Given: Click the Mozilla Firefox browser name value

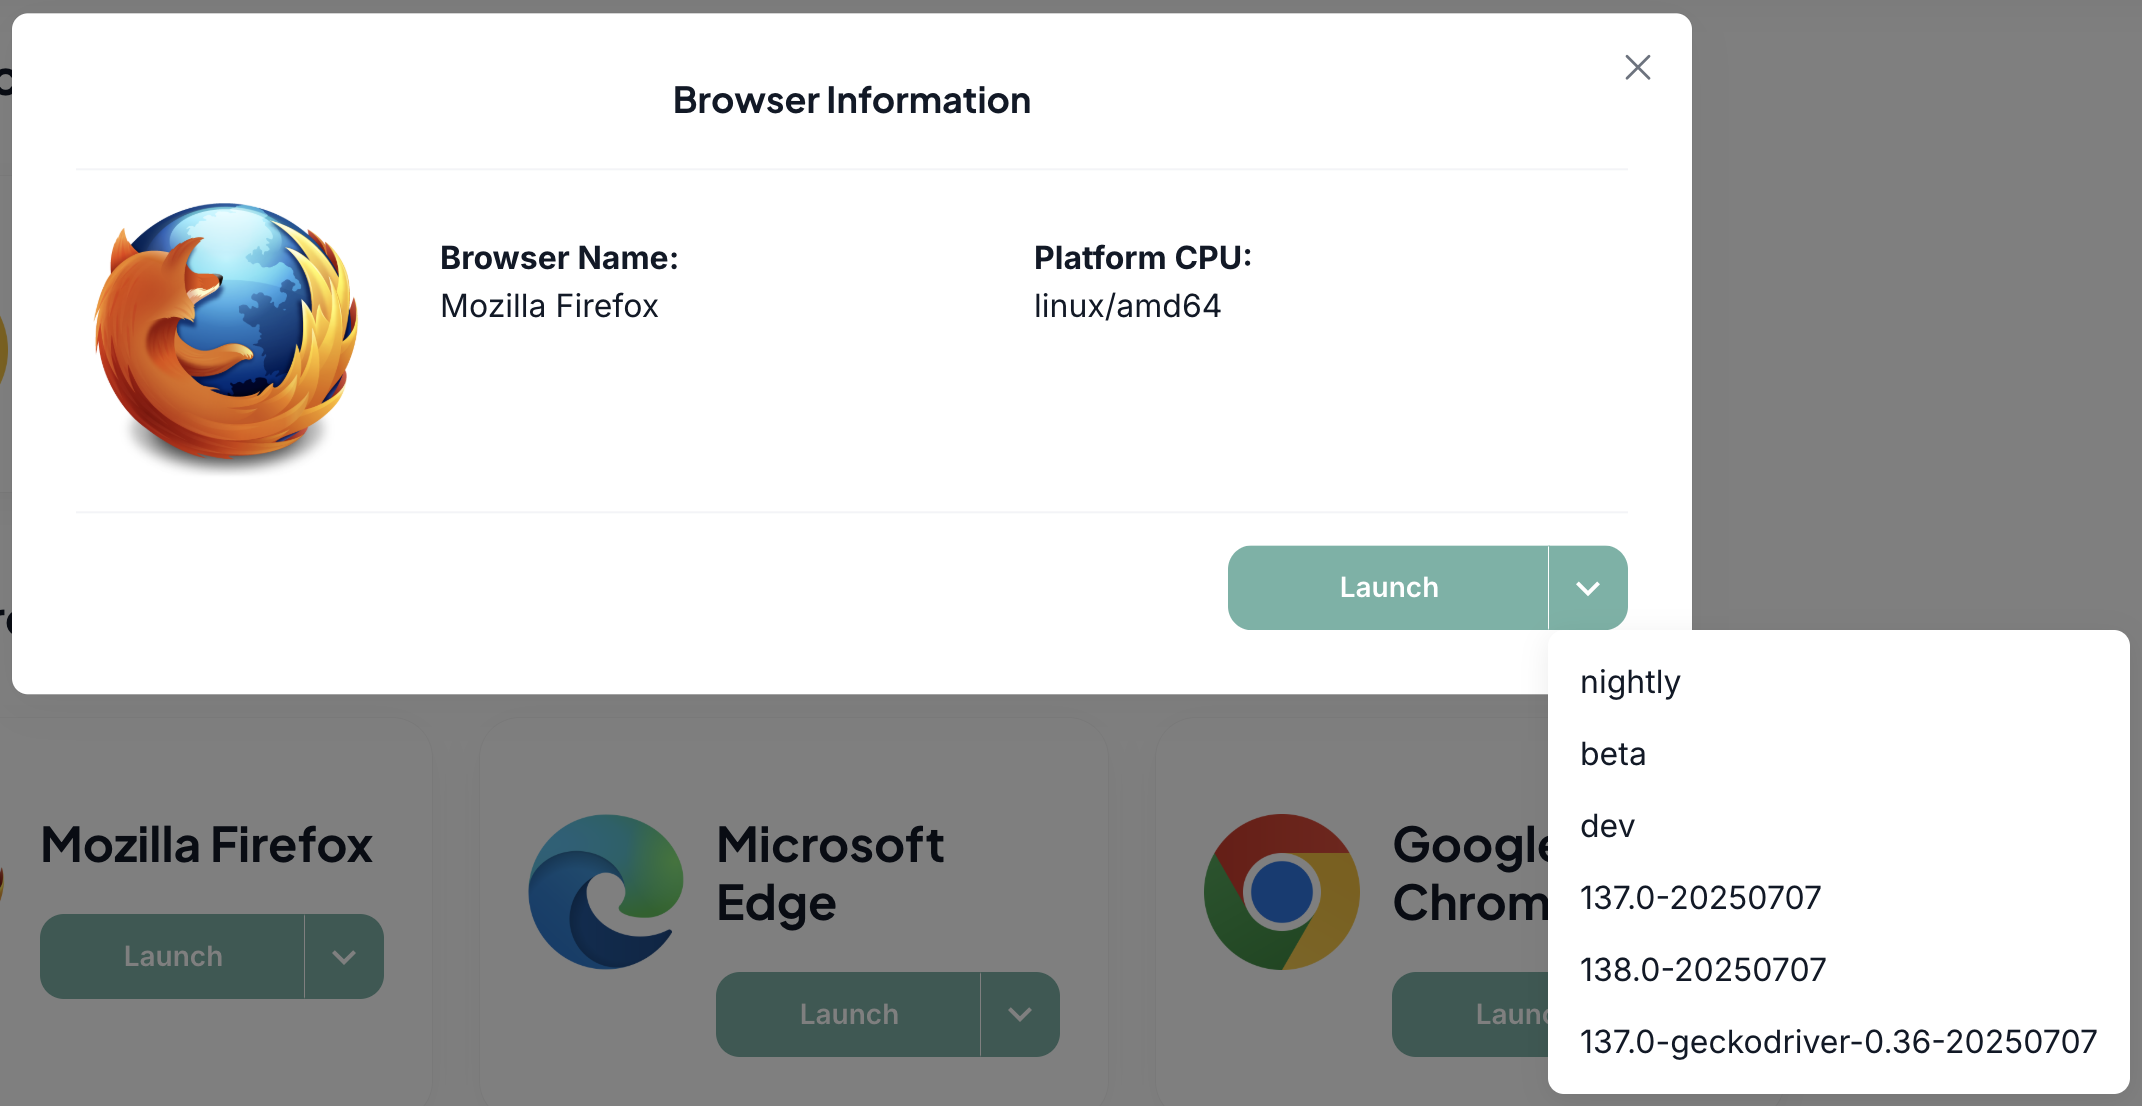Looking at the screenshot, I should point(549,306).
